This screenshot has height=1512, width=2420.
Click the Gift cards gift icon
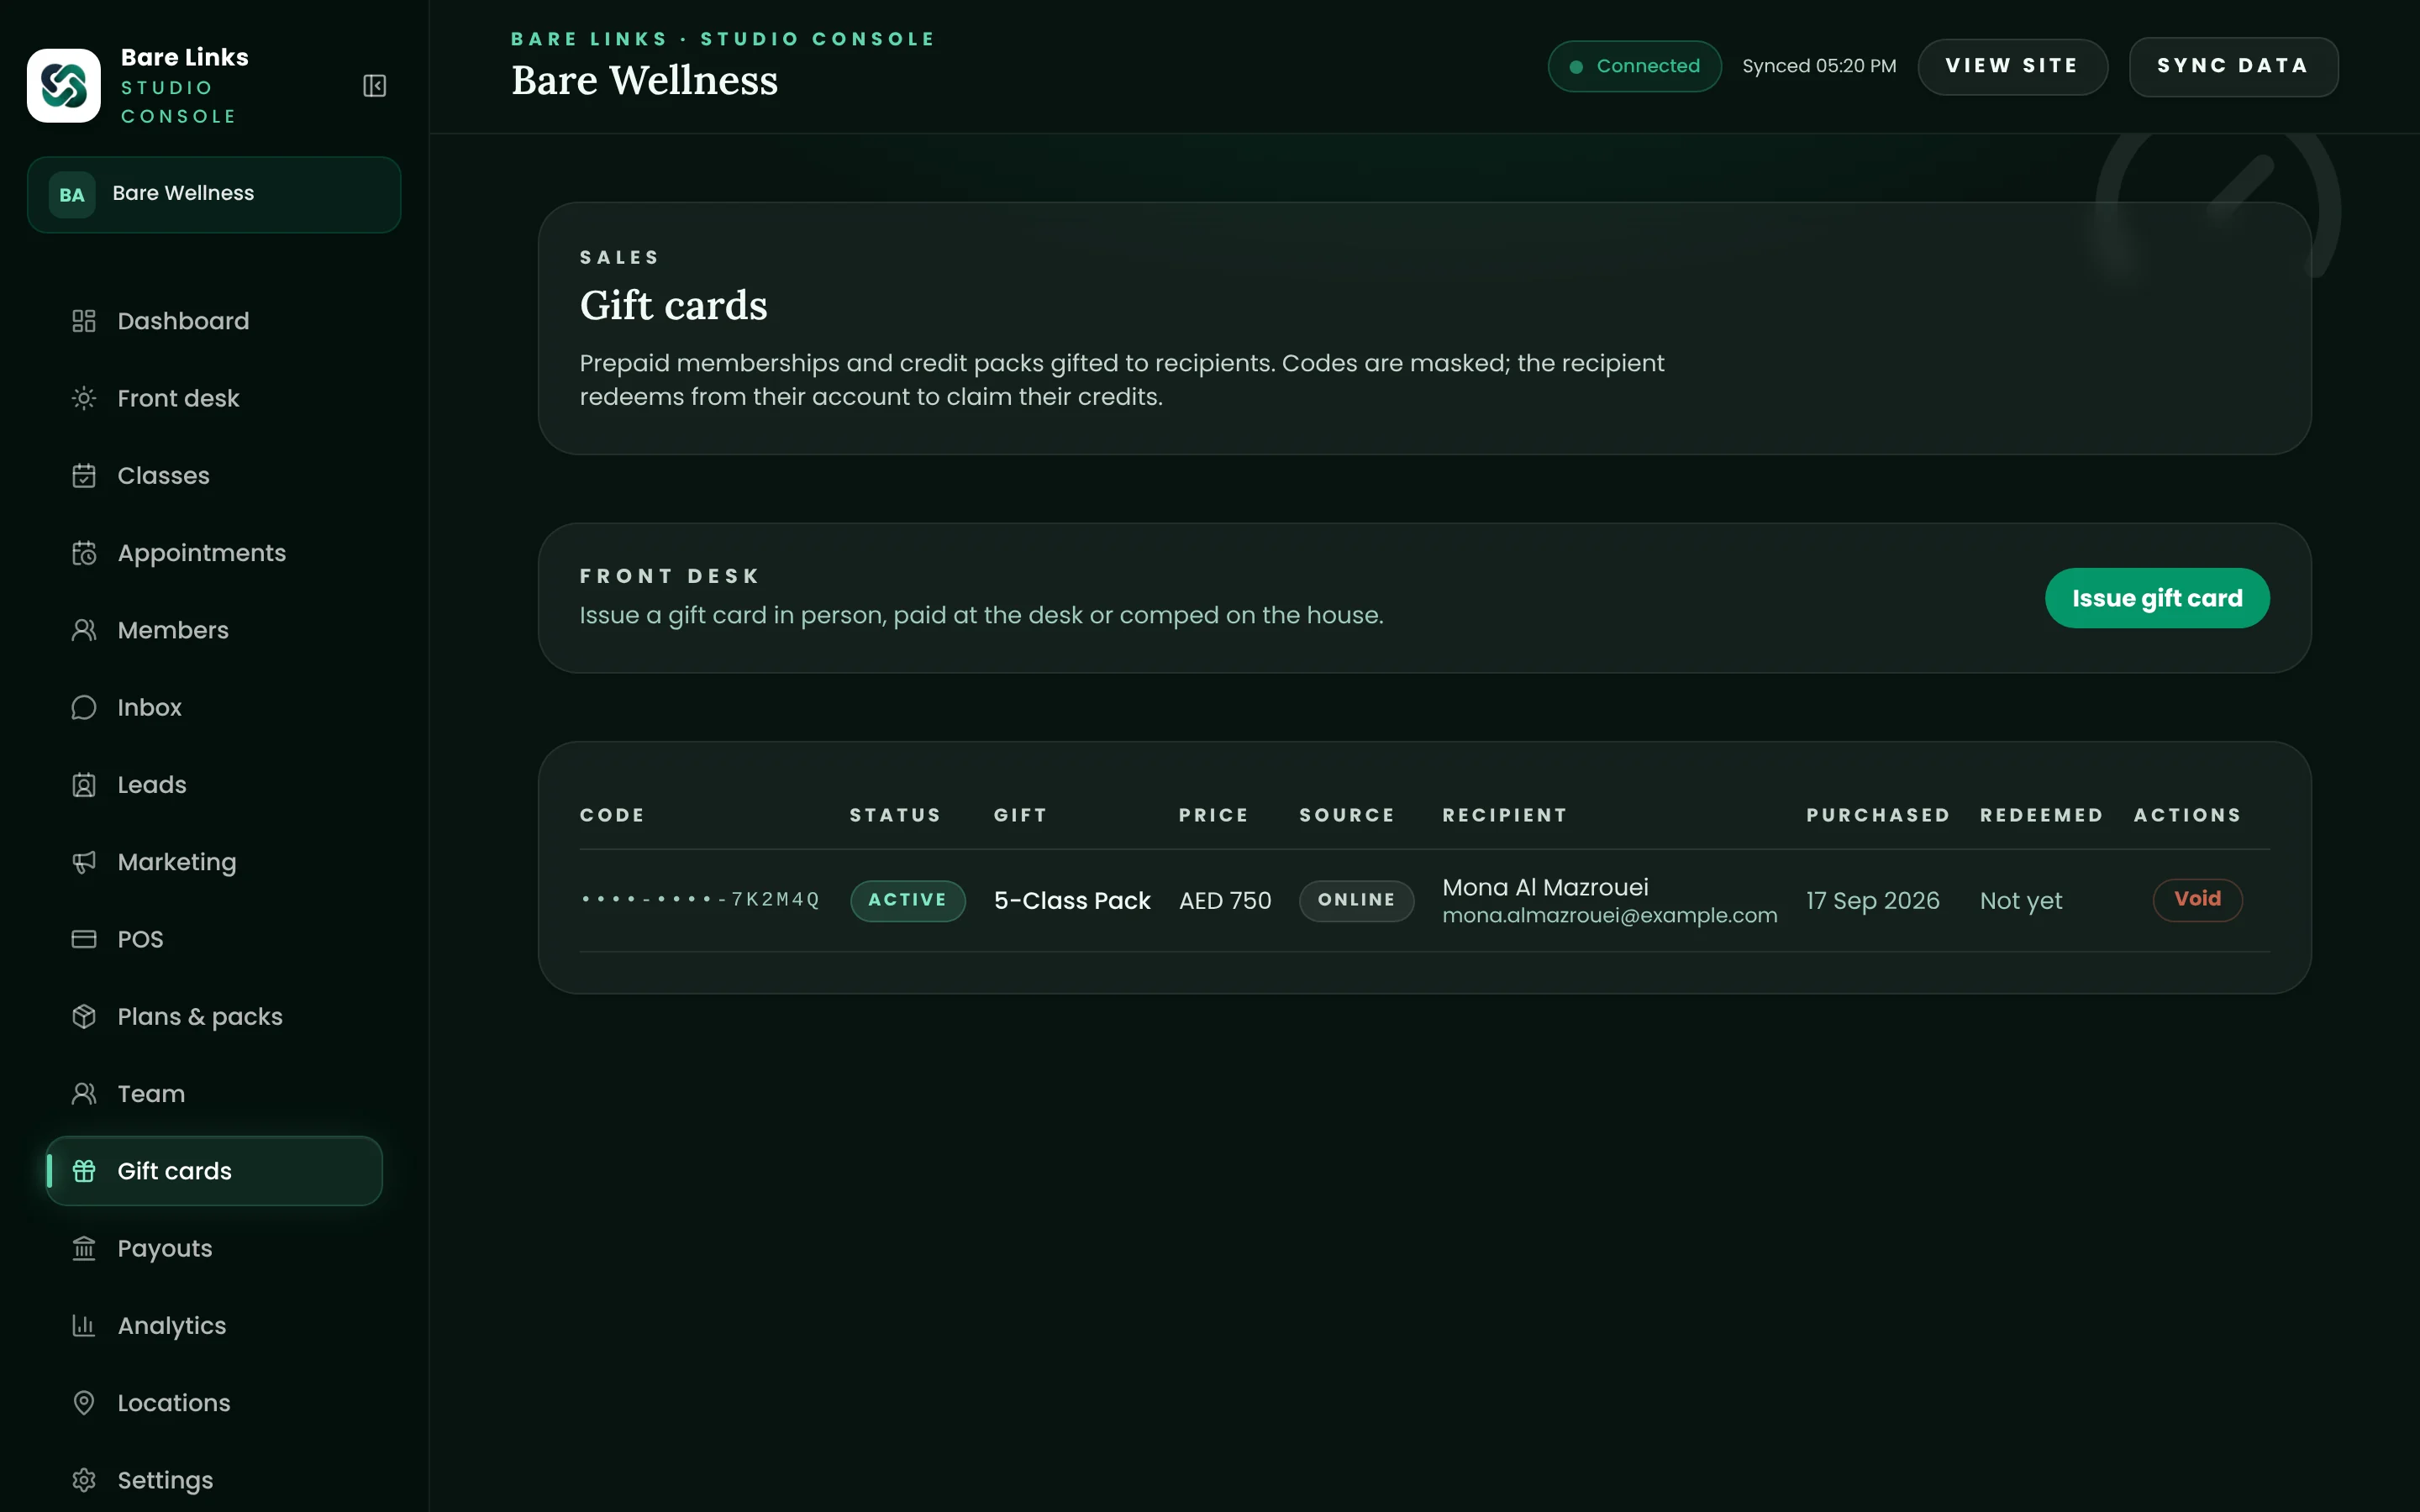click(x=84, y=1171)
